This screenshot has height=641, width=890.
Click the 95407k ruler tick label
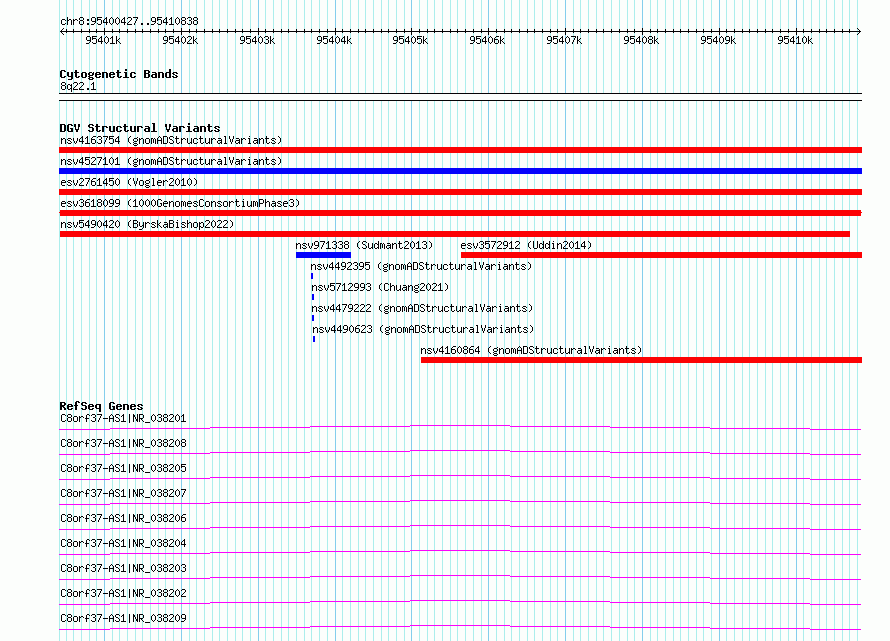564,40
